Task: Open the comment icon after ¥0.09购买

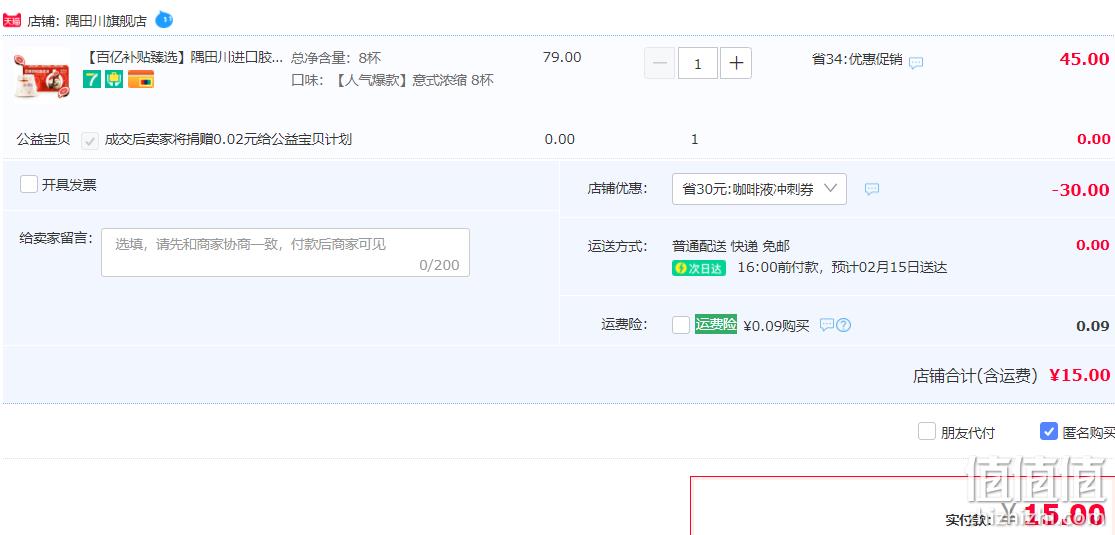Action: (826, 325)
